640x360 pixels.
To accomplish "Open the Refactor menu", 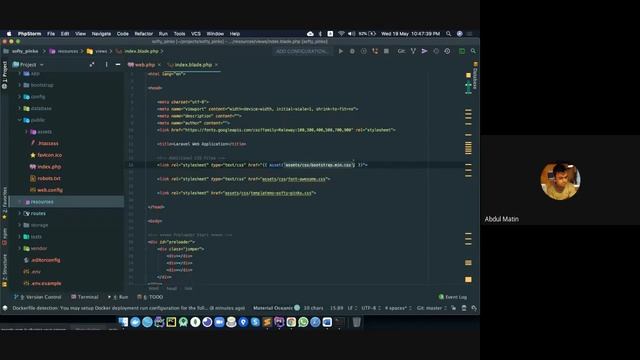I will point(143,34).
